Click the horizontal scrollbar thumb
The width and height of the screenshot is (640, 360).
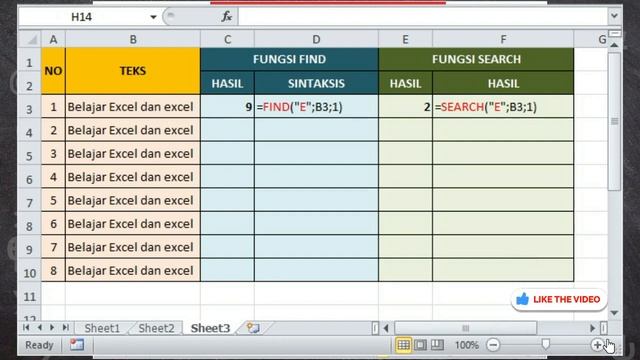click(x=465, y=328)
